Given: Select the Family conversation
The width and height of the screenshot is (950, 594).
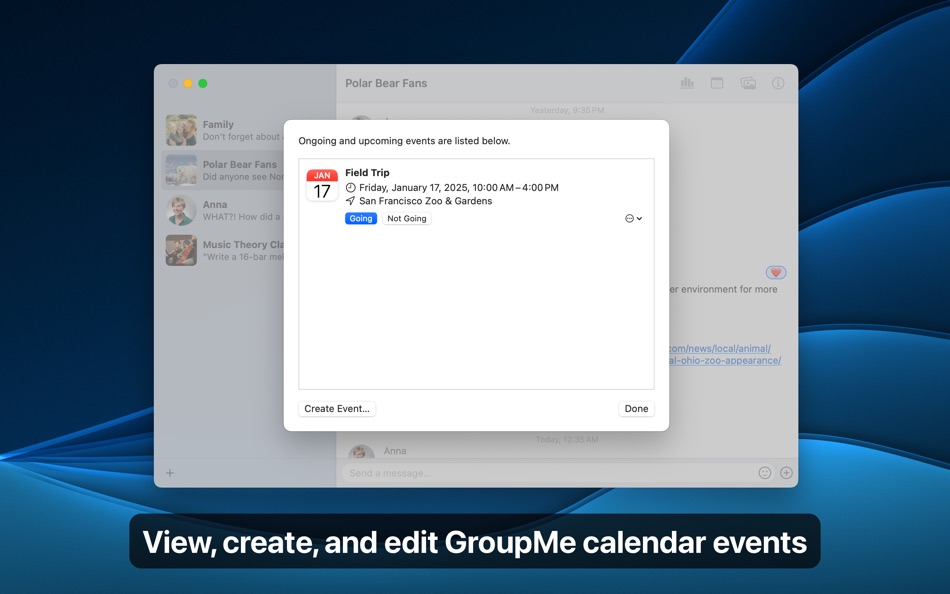Looking at the screenshot, I should 224,130.
